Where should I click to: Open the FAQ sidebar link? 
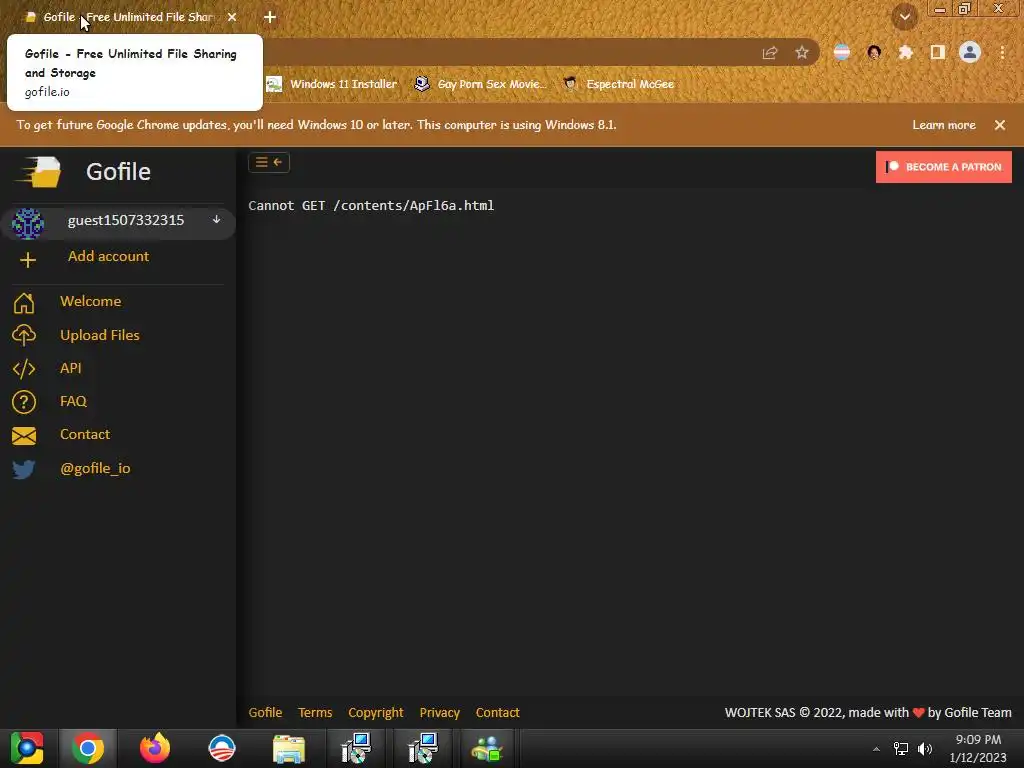point(73,401)
